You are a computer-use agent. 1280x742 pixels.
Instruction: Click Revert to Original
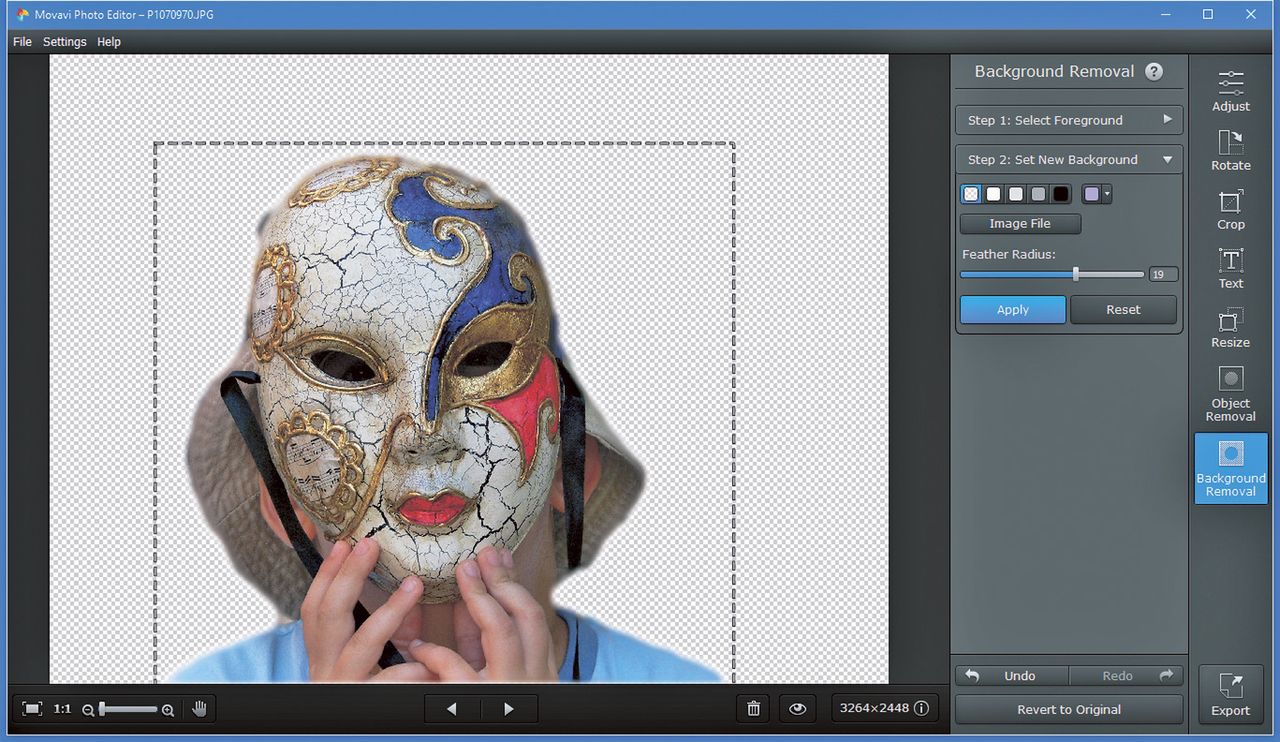(x=1069, y=709)
